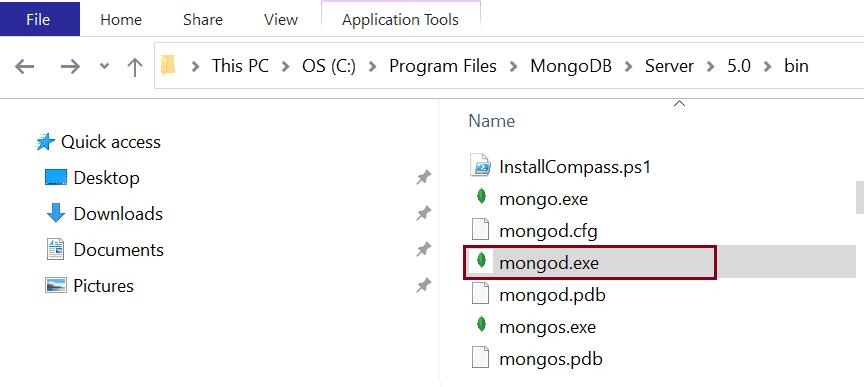Navigate to OS (C:) in breadcrumb

pyautogui.click(x=329, y=66)
